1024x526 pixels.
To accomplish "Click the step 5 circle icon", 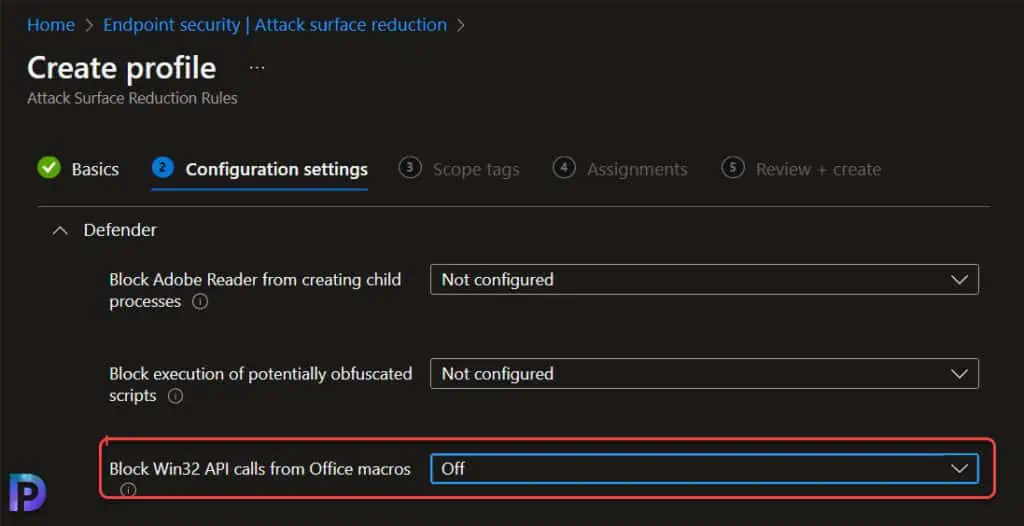I will tap(733, 167).
